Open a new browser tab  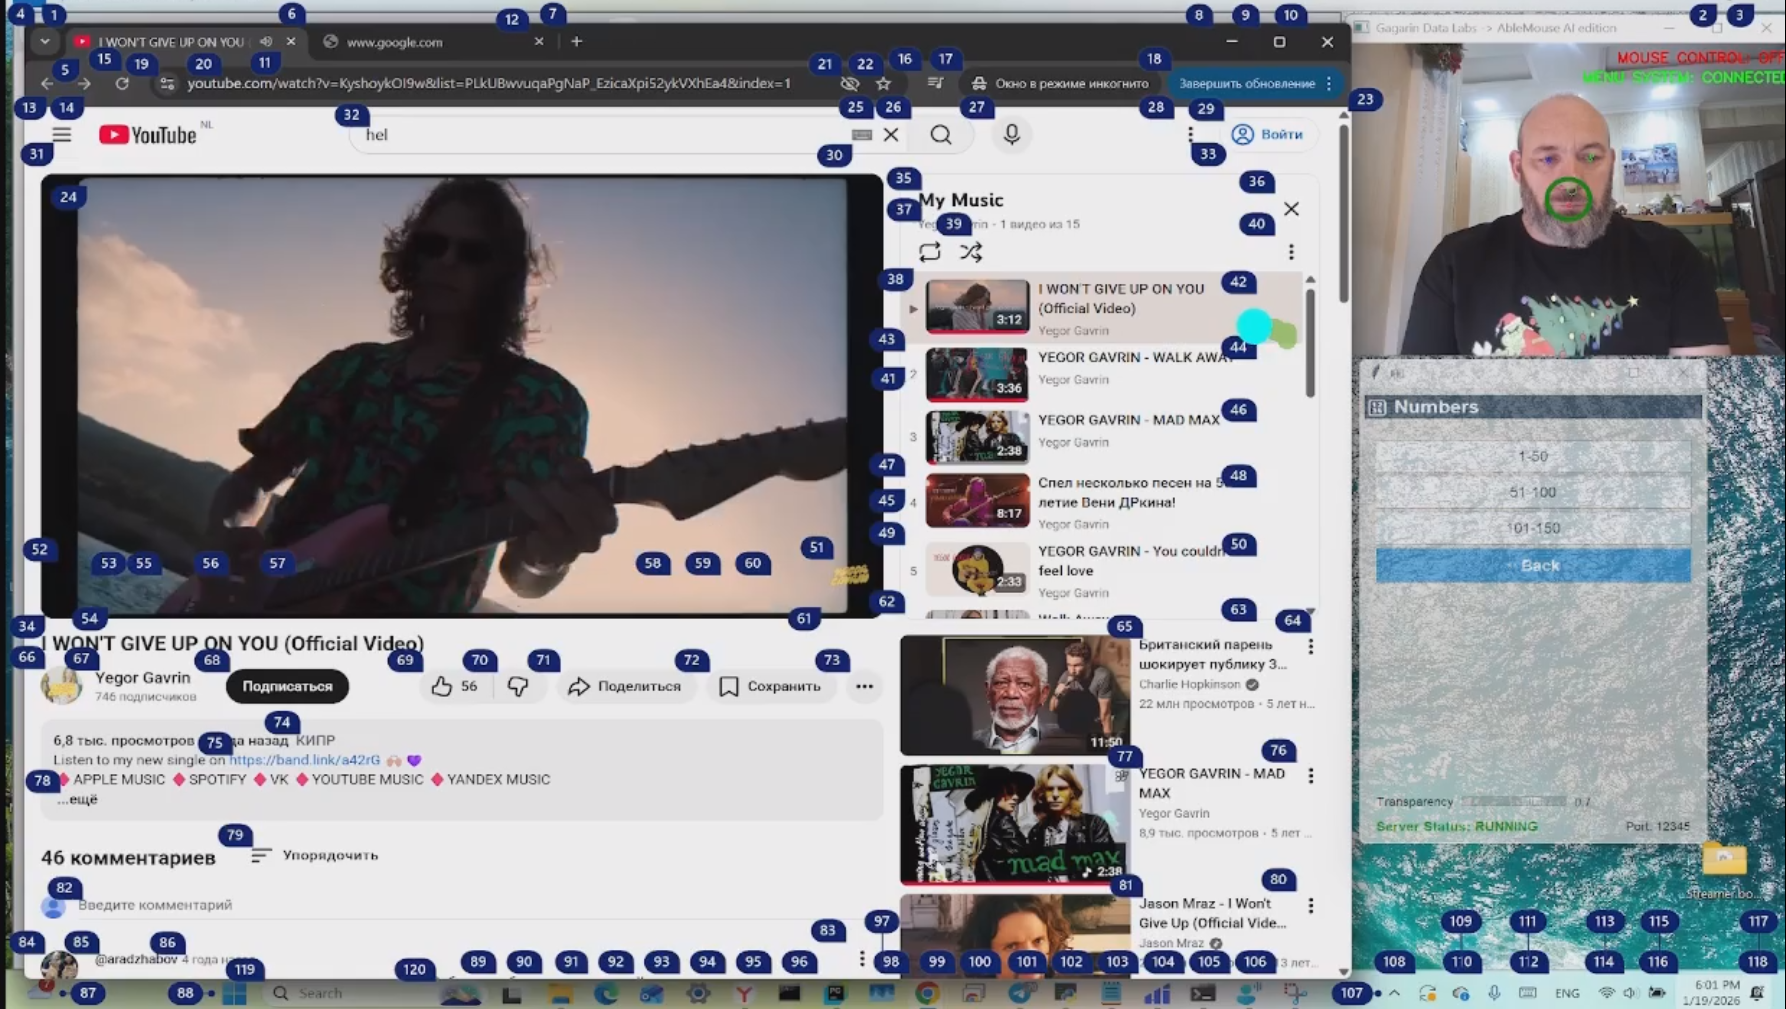tap(576, 42)
